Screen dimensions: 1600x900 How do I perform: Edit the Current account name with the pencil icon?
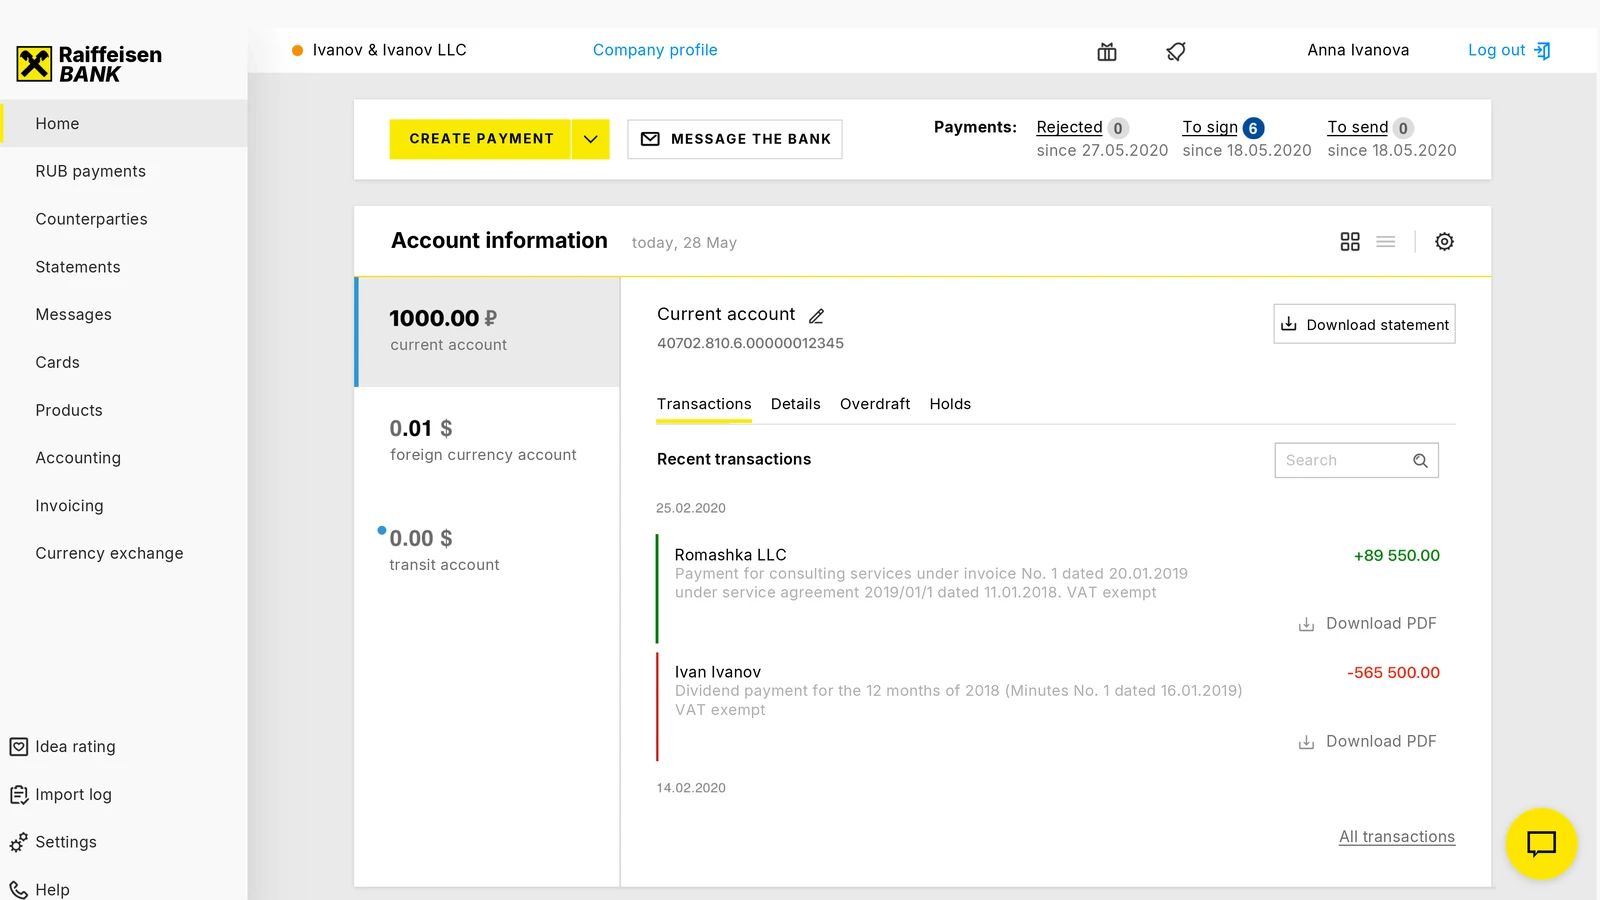tap(816, 316)
